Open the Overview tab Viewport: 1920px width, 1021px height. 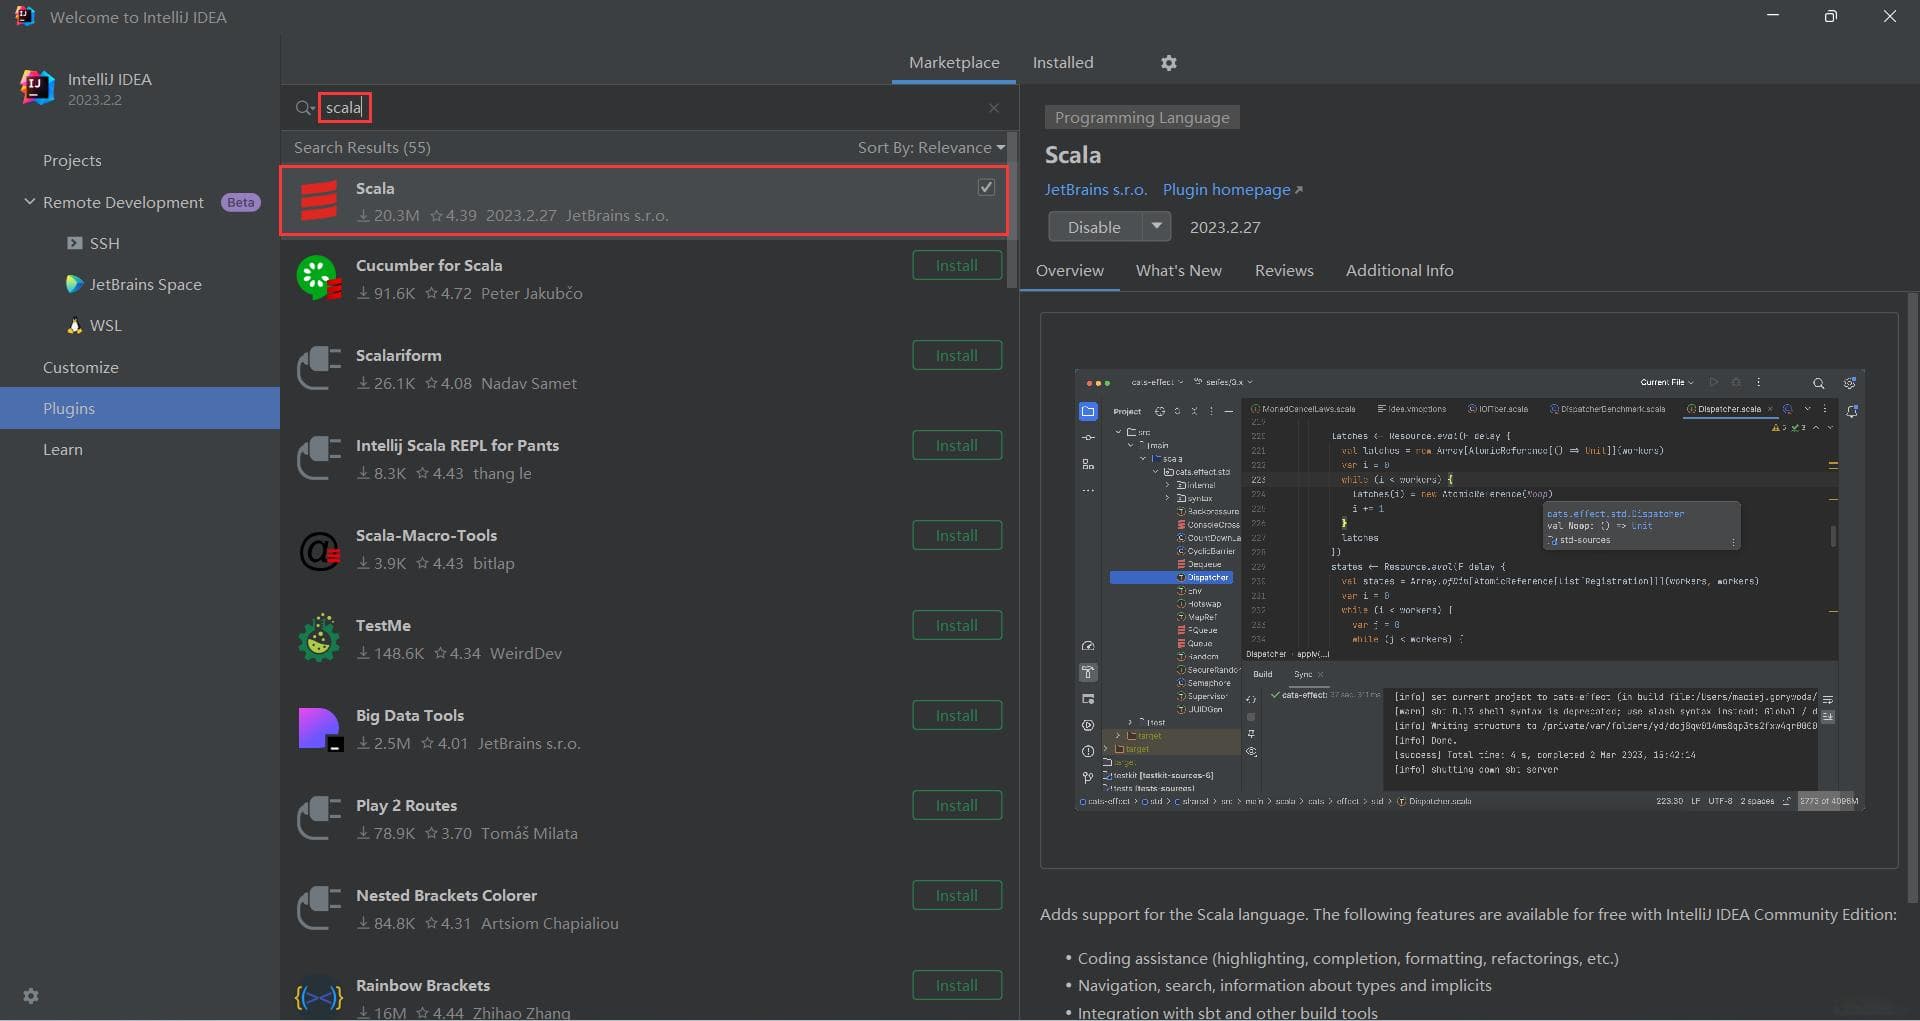(x=1069, y=270)
